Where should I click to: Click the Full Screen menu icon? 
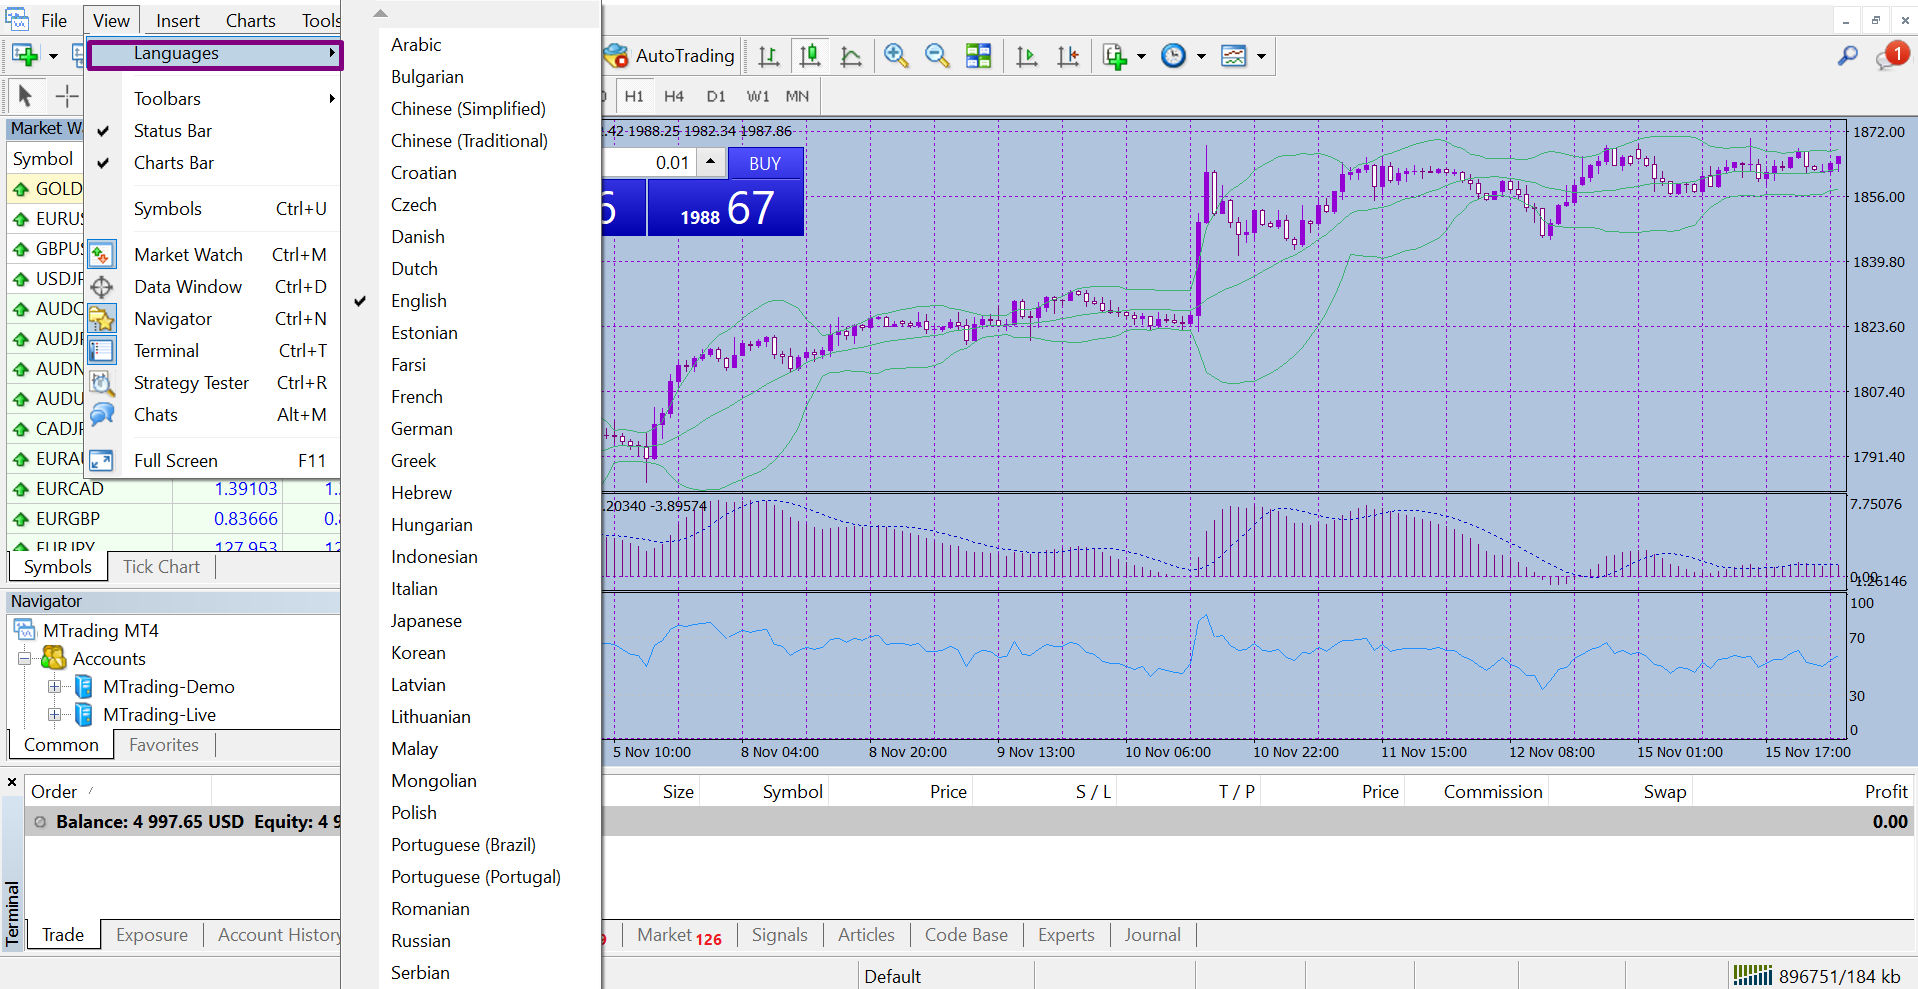[102, 461]
